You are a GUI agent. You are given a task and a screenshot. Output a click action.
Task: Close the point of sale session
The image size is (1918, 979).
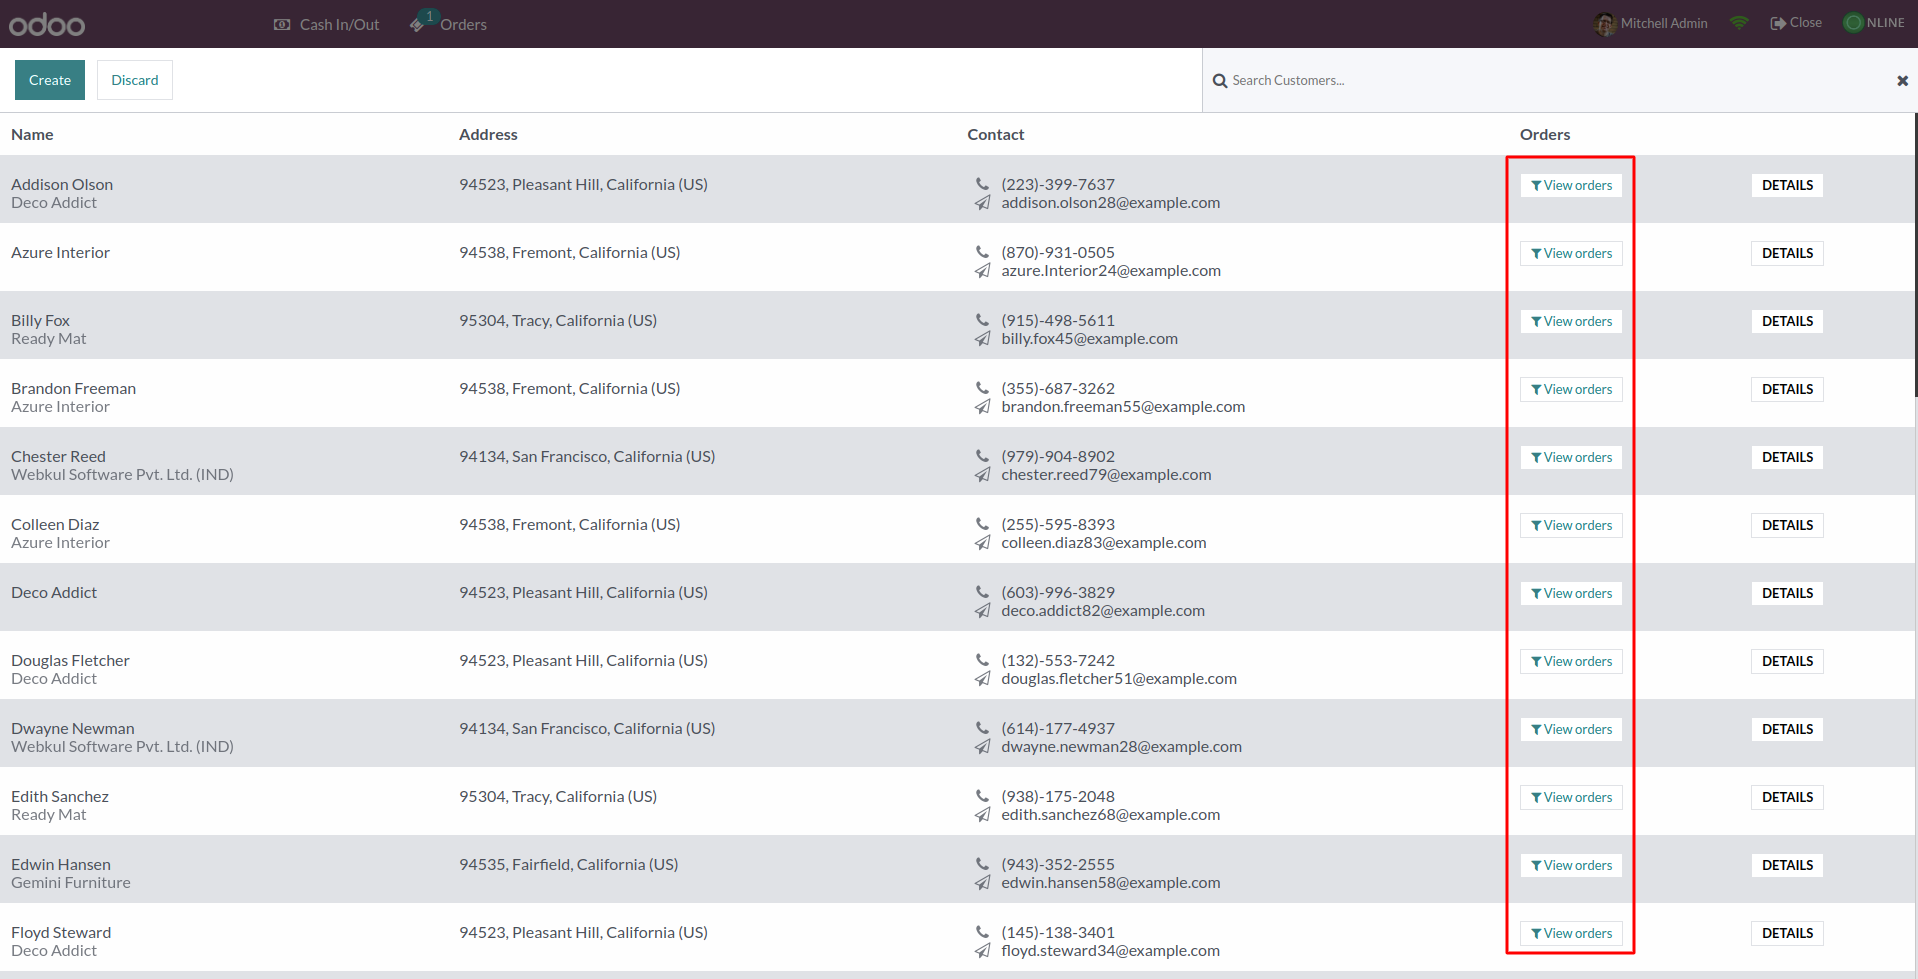pos(1796,23)
